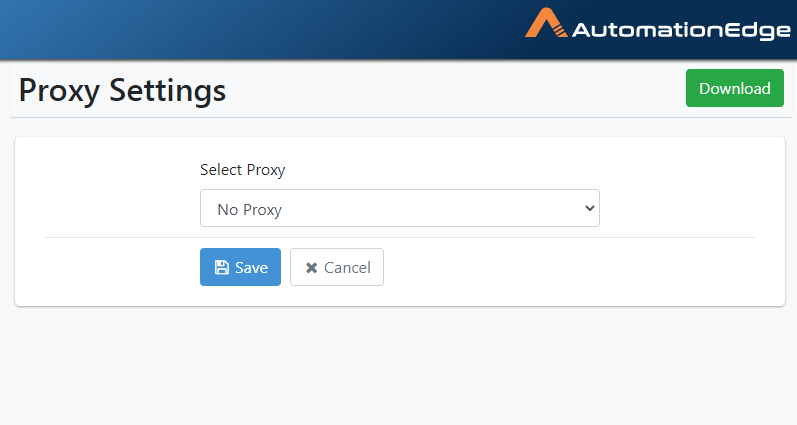Image resolution: width=797 pixels, height=425 pixels.
Task: Click blank page area below settings card
Action: click(x=398, y=366)
